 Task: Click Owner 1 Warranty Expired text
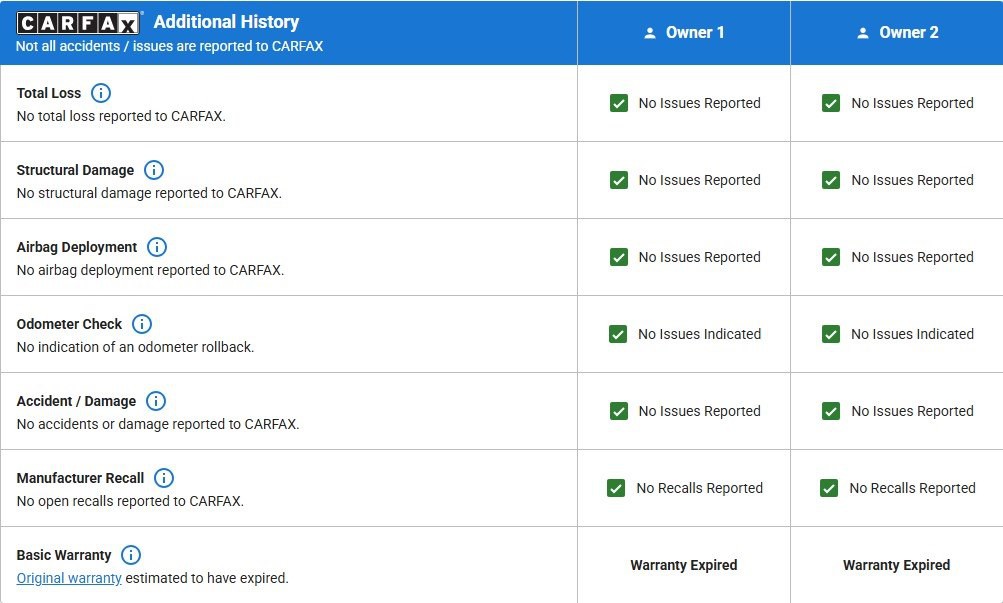coord(684,565)
